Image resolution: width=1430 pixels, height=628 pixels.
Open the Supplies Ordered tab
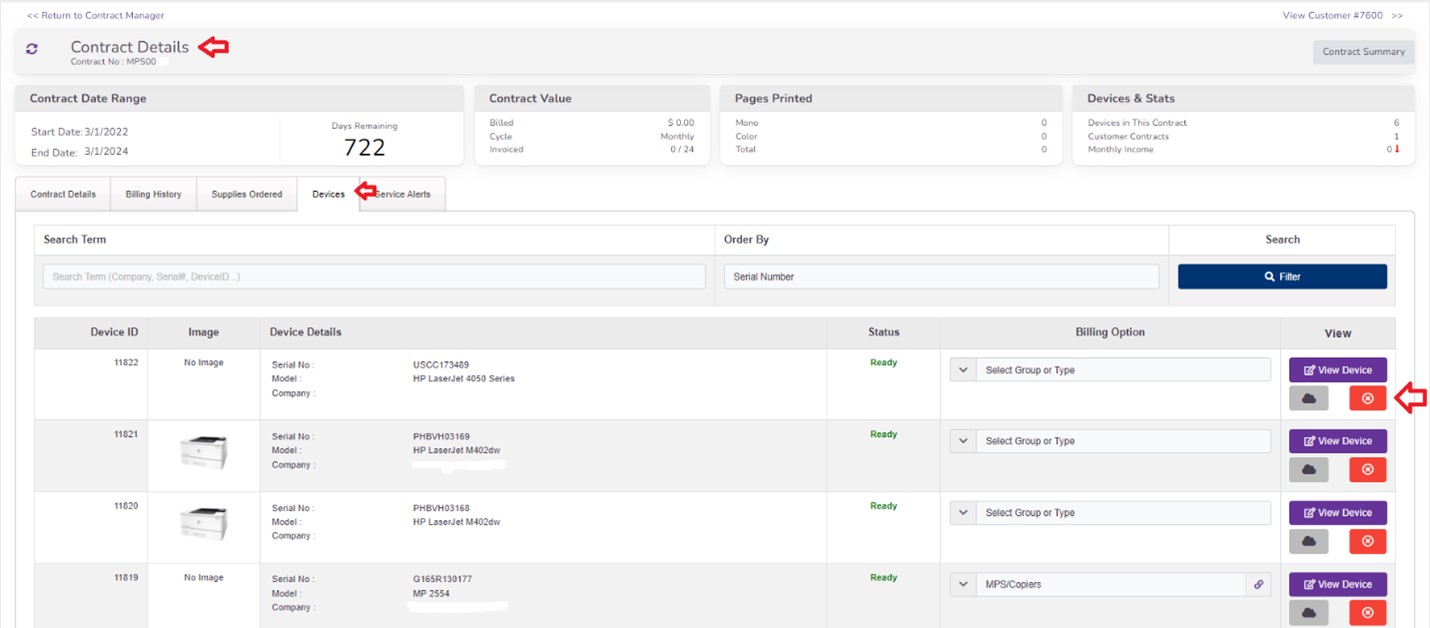[246, 194]
